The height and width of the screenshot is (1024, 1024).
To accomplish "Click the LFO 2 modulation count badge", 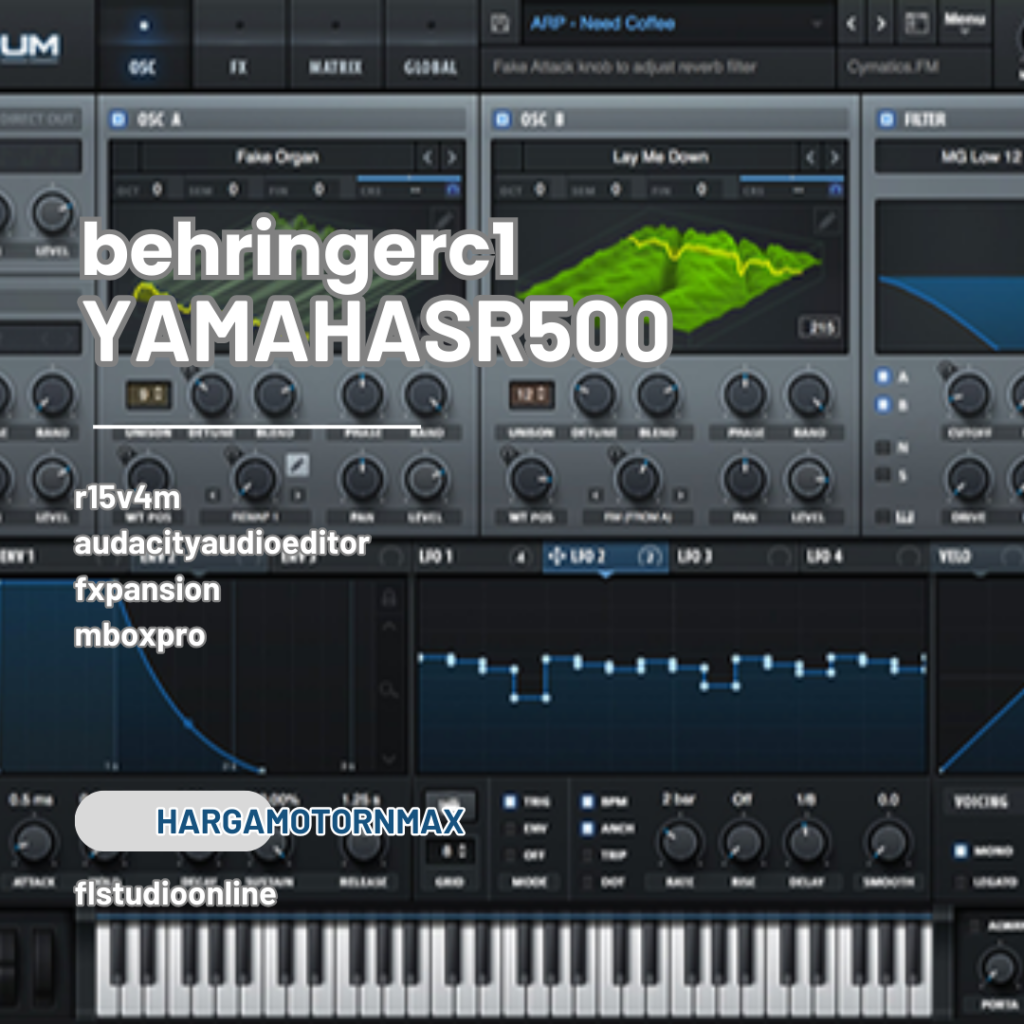I will (x=649, y=557).
